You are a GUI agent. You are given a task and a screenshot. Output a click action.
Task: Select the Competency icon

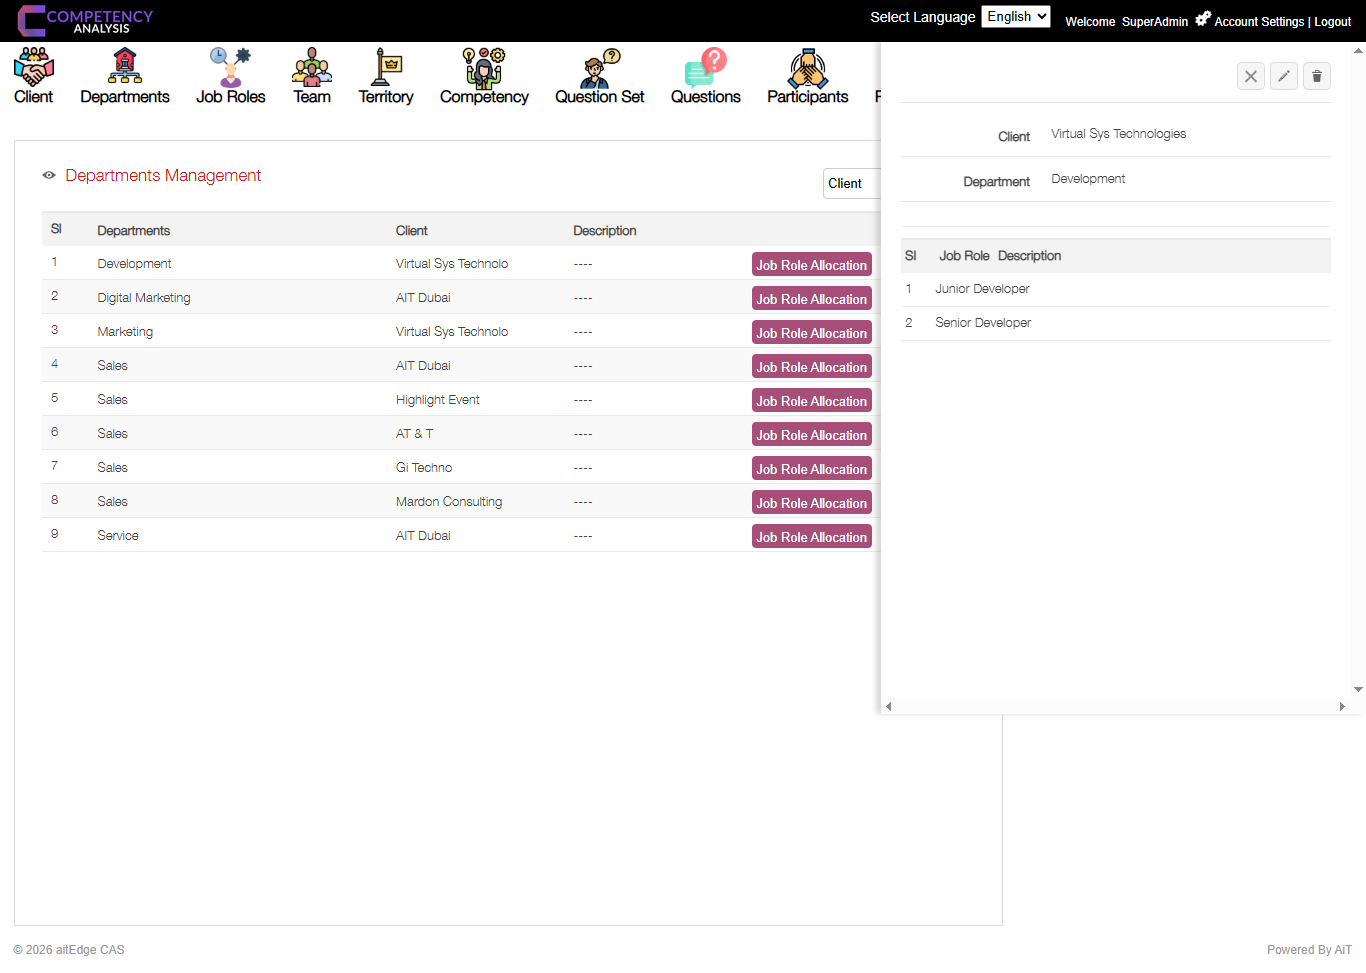[x=483, y=68]
